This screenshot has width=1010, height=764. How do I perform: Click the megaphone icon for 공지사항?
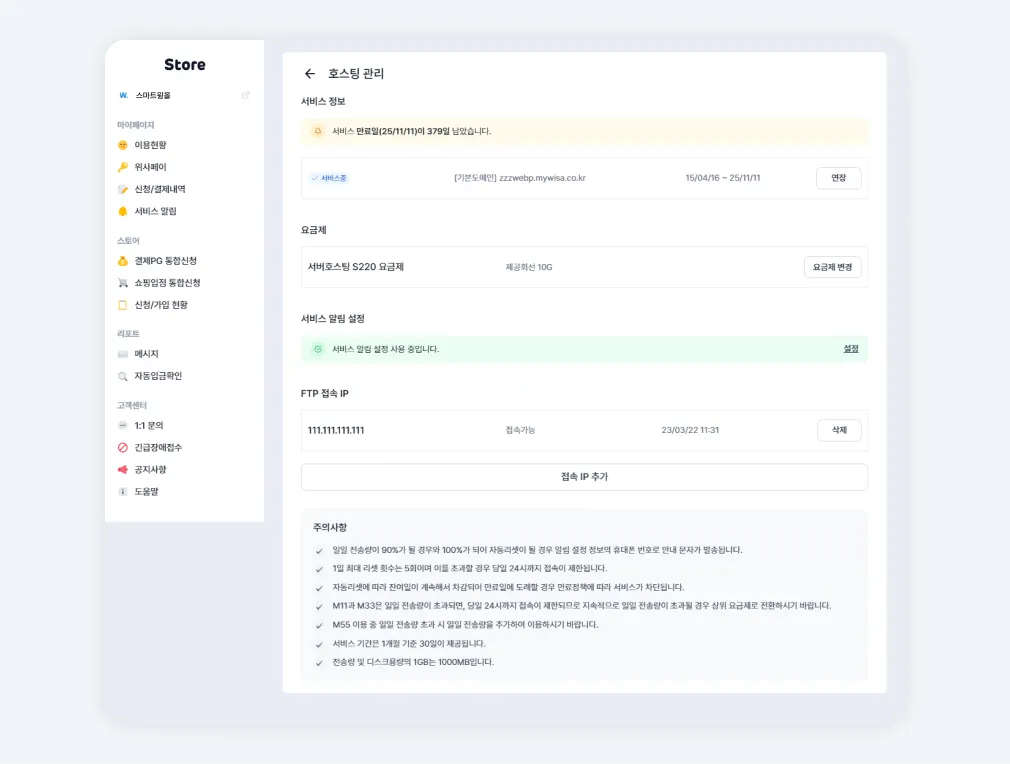pyautogui.click(x=123, y=470)
